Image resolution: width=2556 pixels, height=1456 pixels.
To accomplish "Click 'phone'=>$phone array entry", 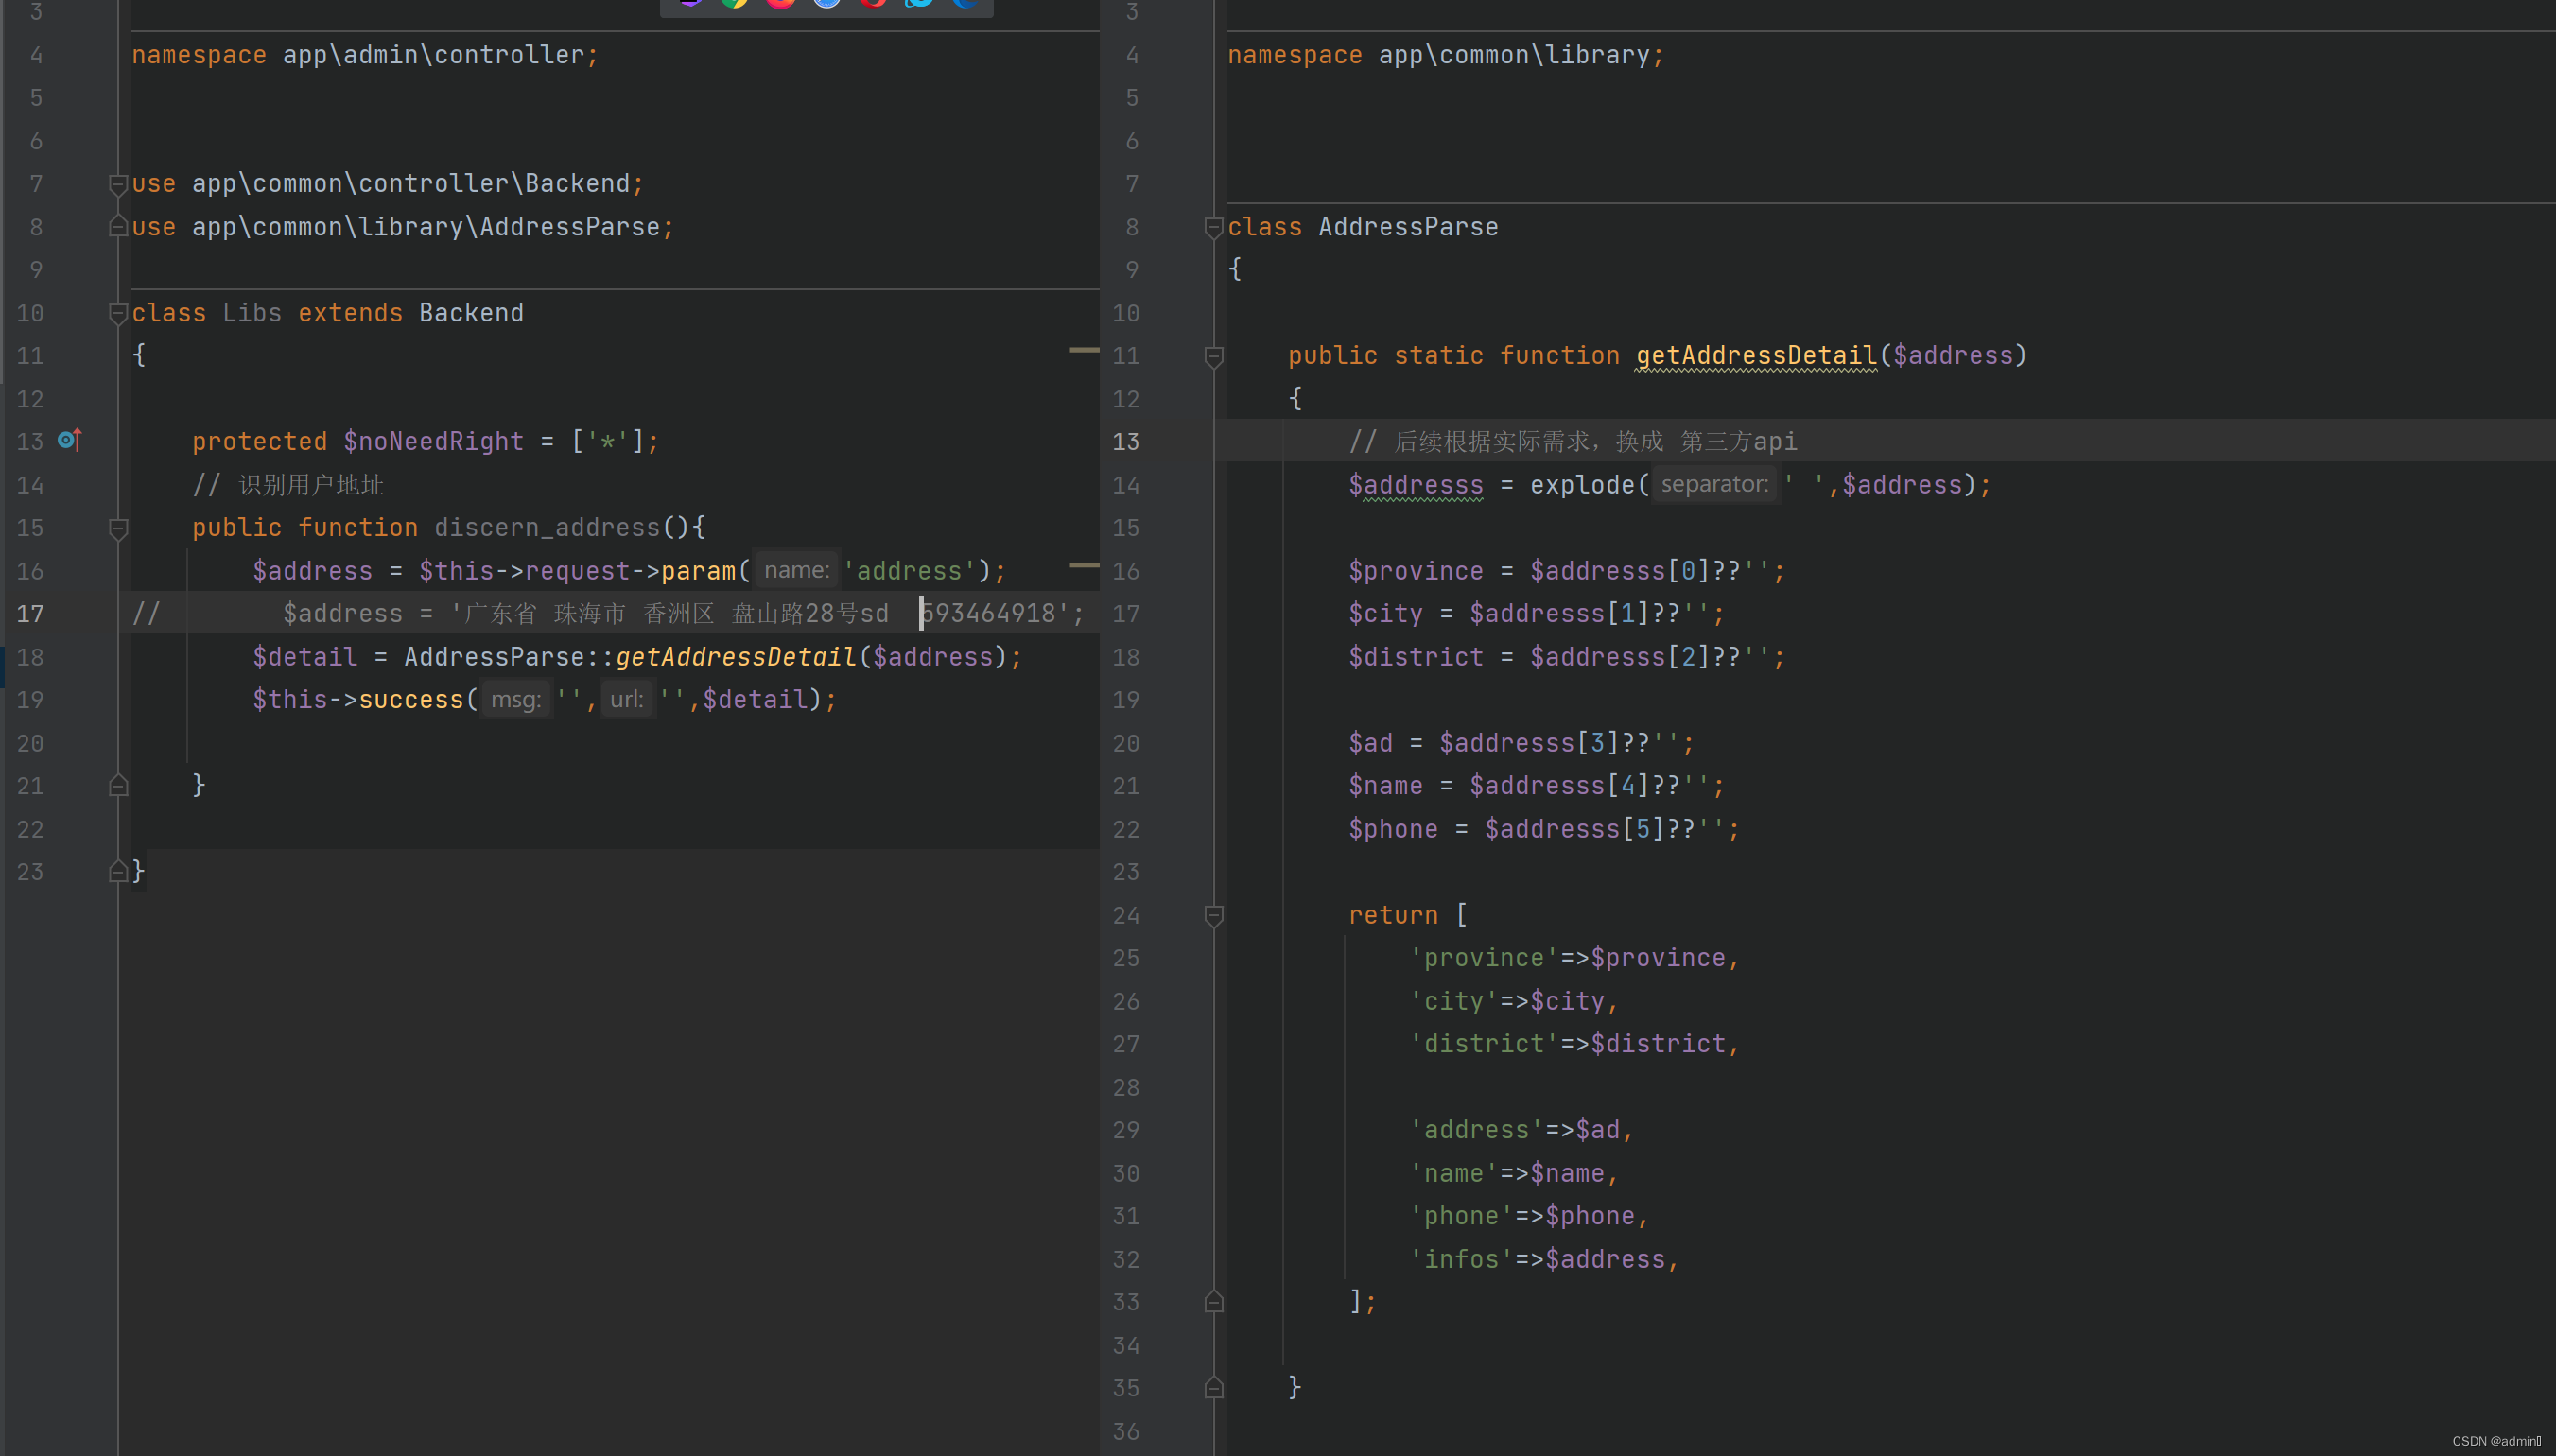I will point(1529,1216).
